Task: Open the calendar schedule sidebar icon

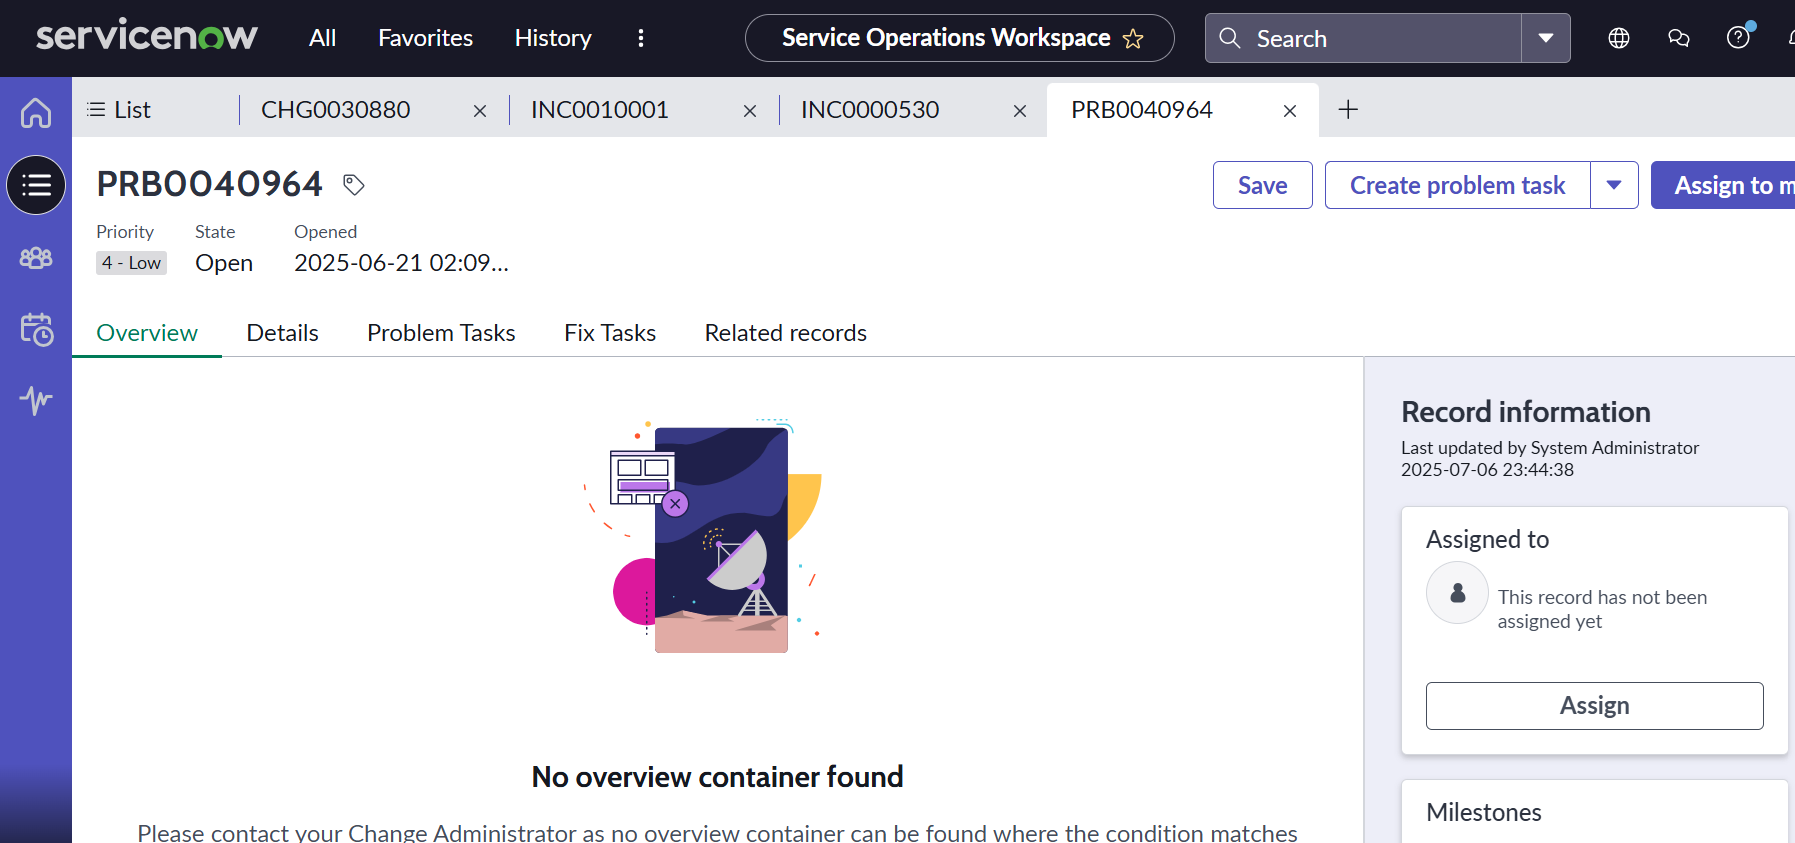Action: [36, 329]
